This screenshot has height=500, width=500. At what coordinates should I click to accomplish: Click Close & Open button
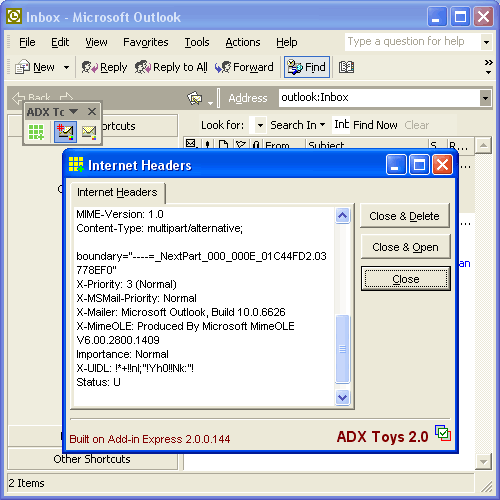coord(405,247)
